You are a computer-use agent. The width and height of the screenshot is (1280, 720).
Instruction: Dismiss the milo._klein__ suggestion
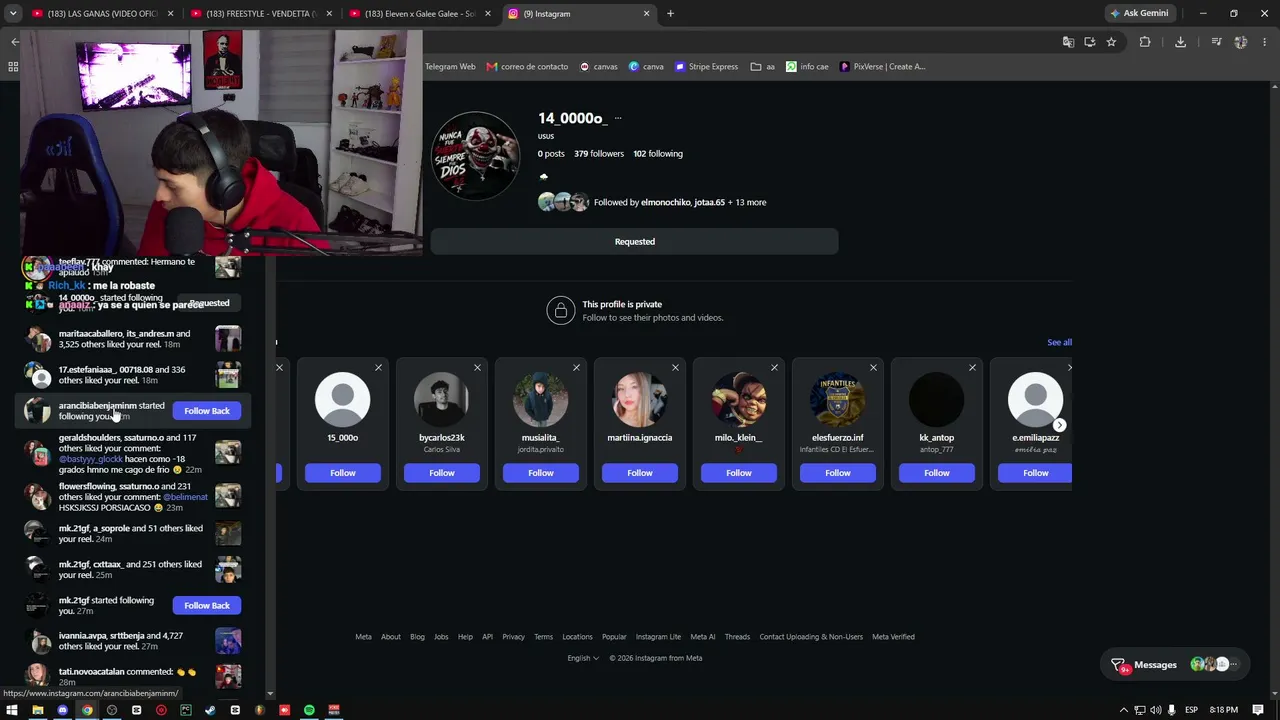click(774, 368)
